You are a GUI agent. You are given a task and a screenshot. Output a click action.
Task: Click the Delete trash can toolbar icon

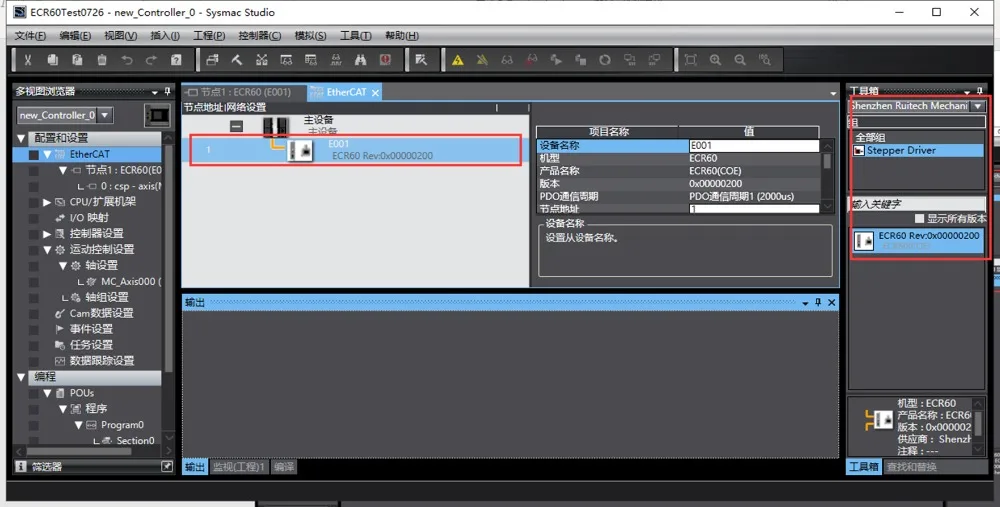[102, 60]
